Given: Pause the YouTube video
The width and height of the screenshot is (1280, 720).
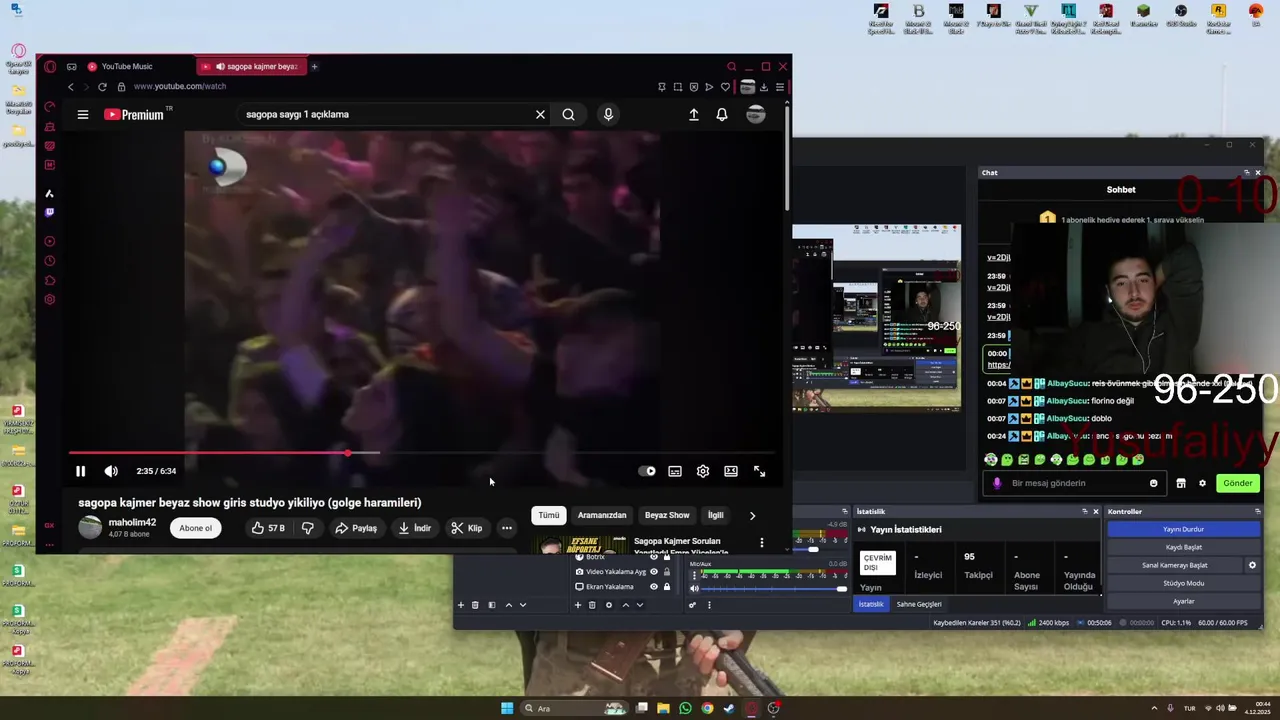Looking at the screenshot, I should [80, 471].
